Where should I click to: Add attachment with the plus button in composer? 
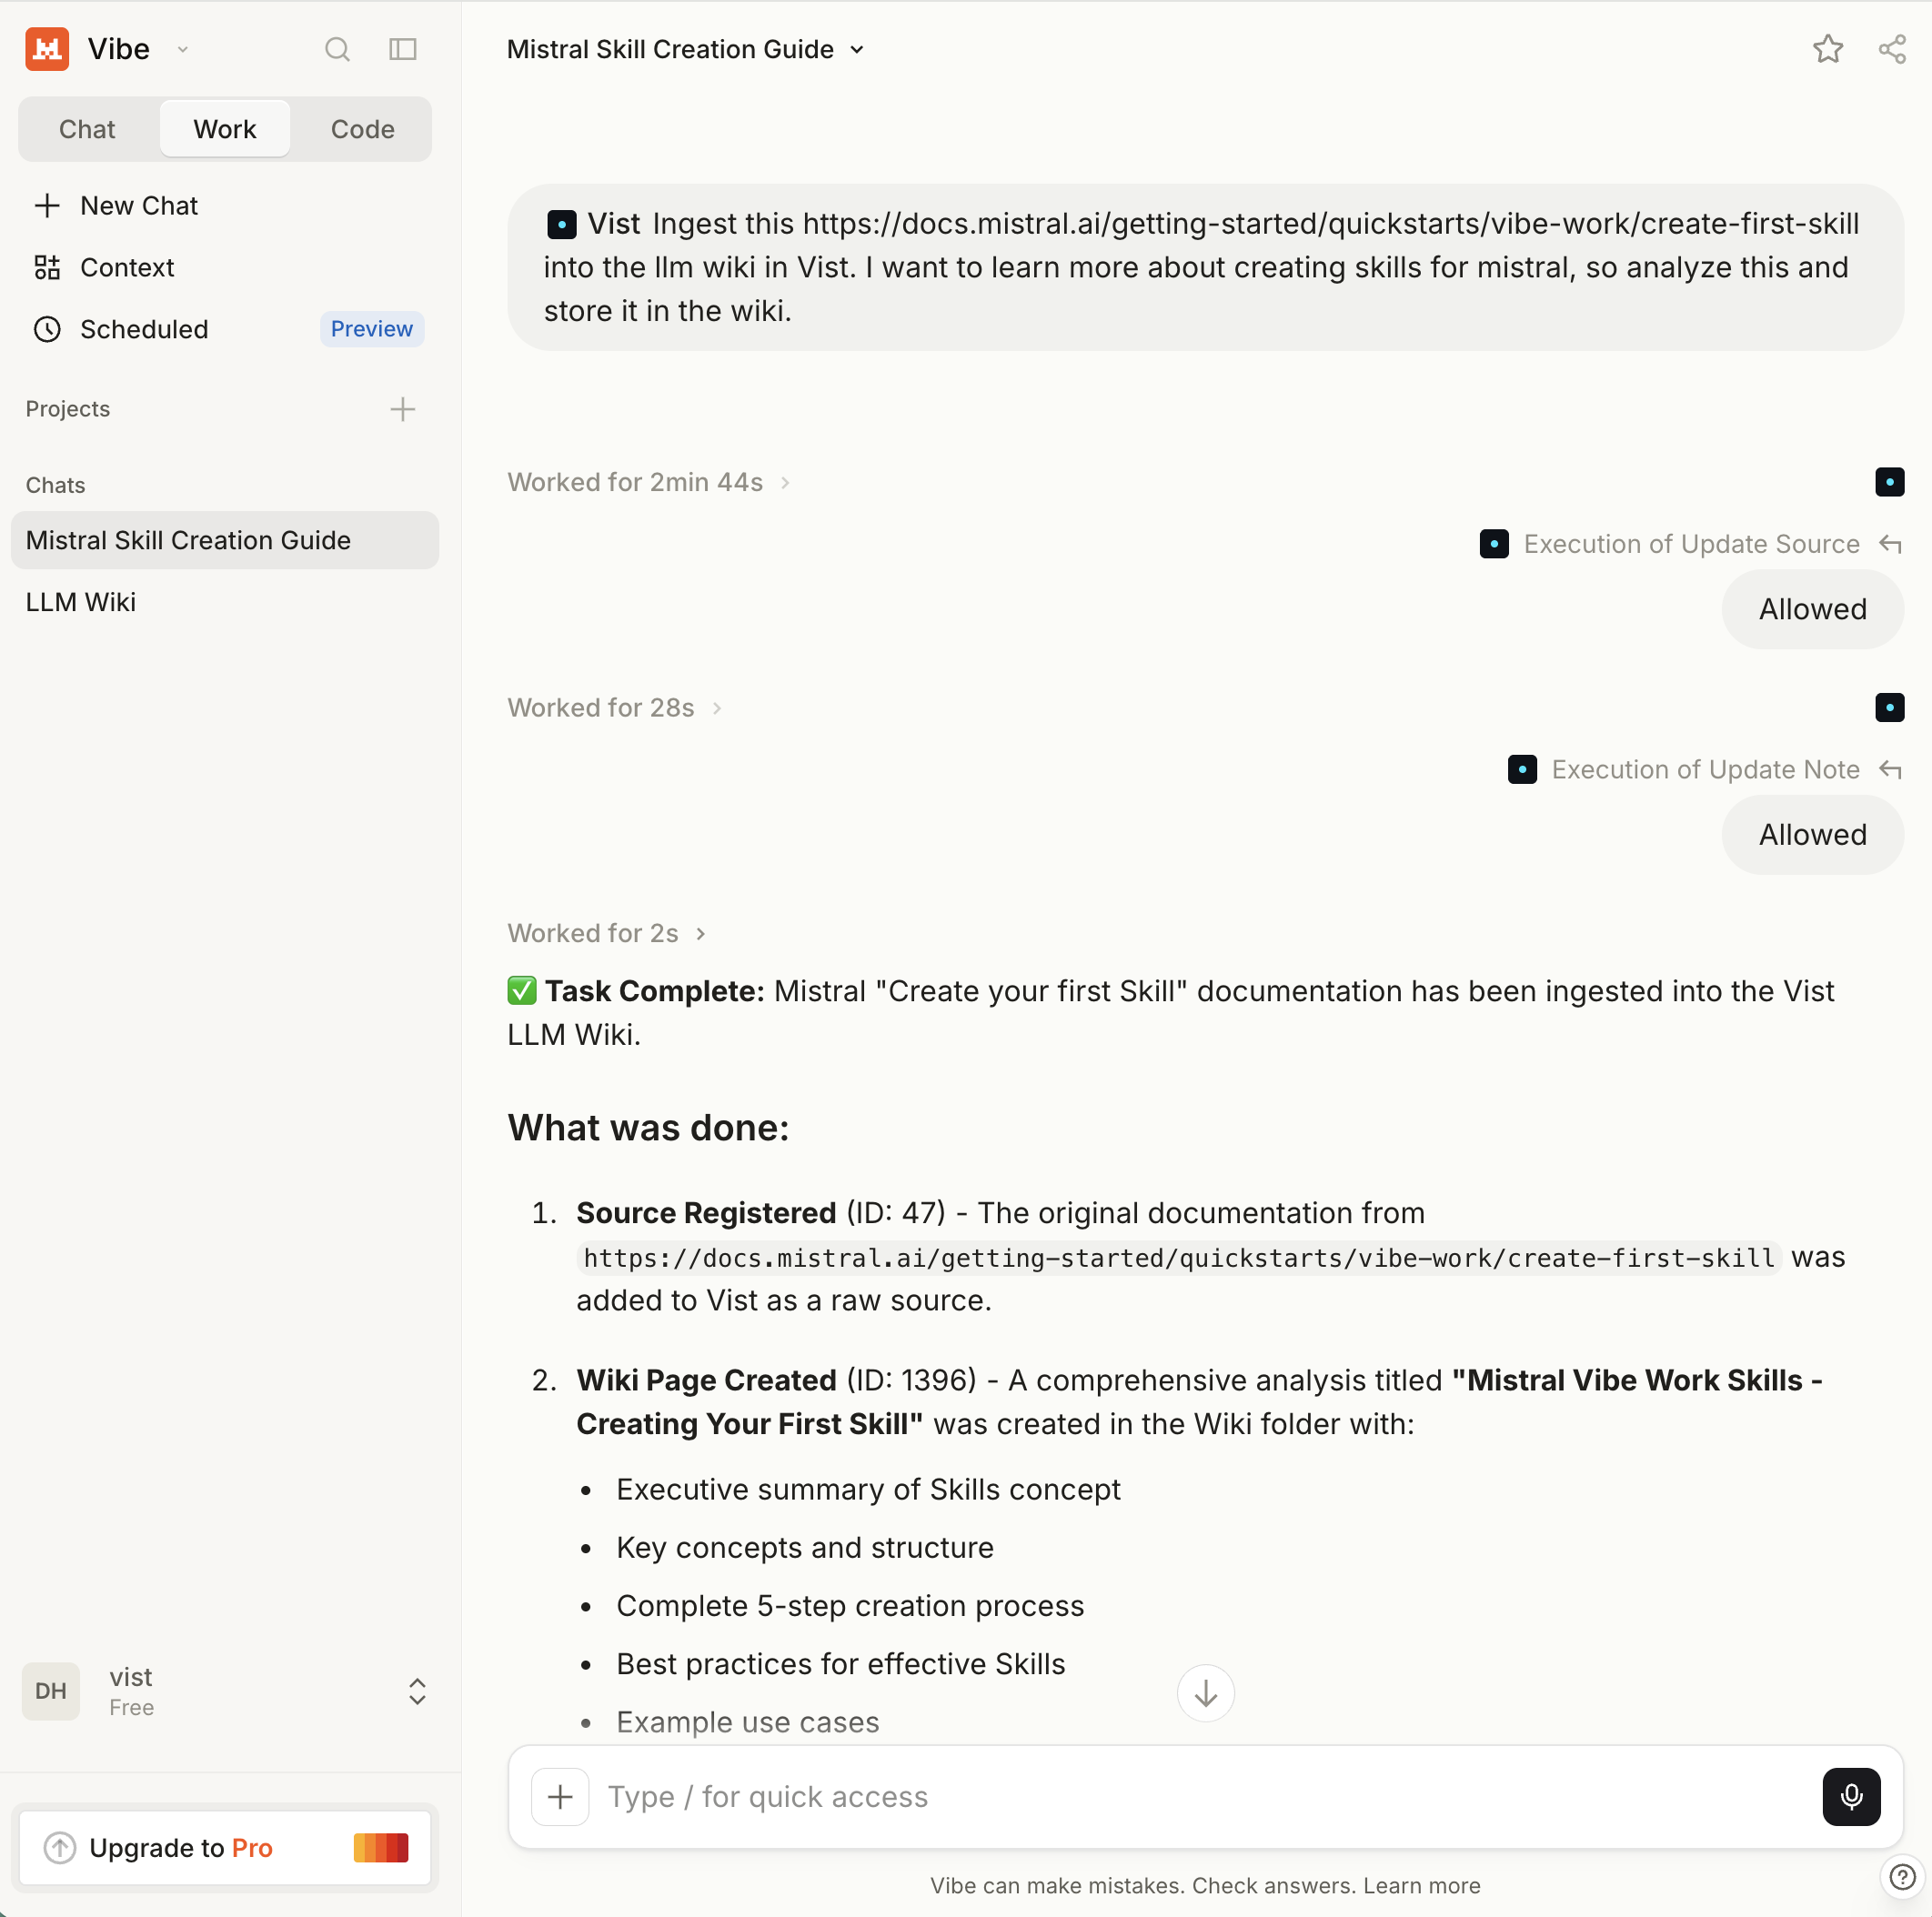pos(560,1797)
